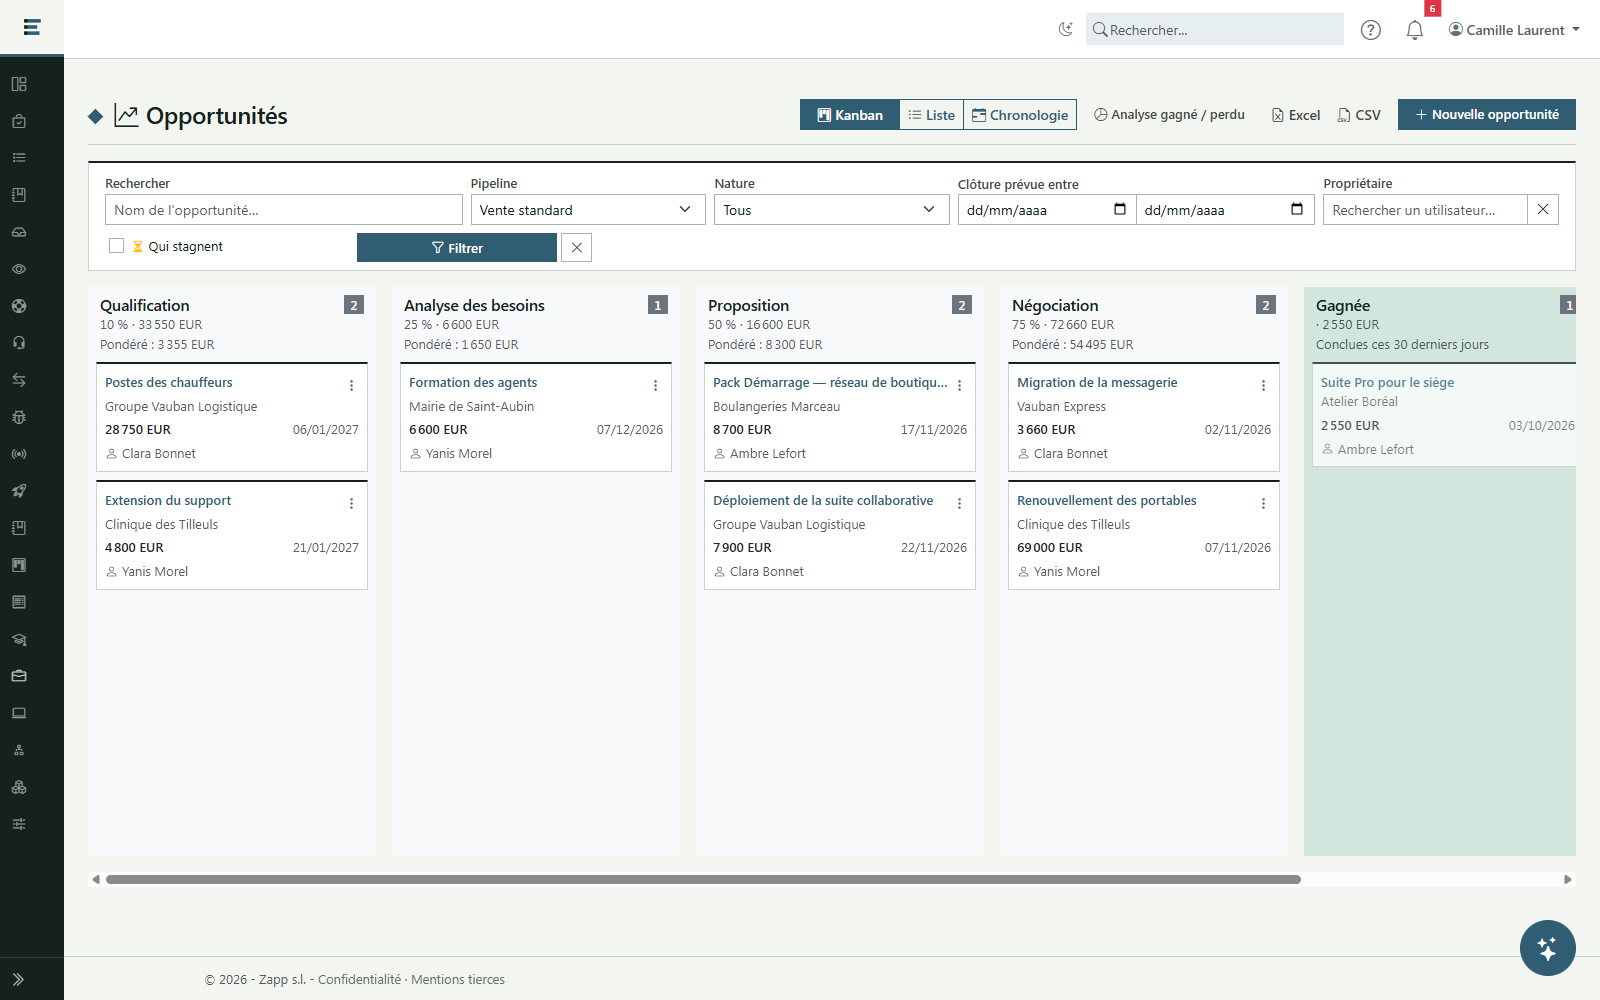The height and width of the screenshot is (1000, 1600).
Task: Switch to Chronologie view
Action: coord(1020,115)
